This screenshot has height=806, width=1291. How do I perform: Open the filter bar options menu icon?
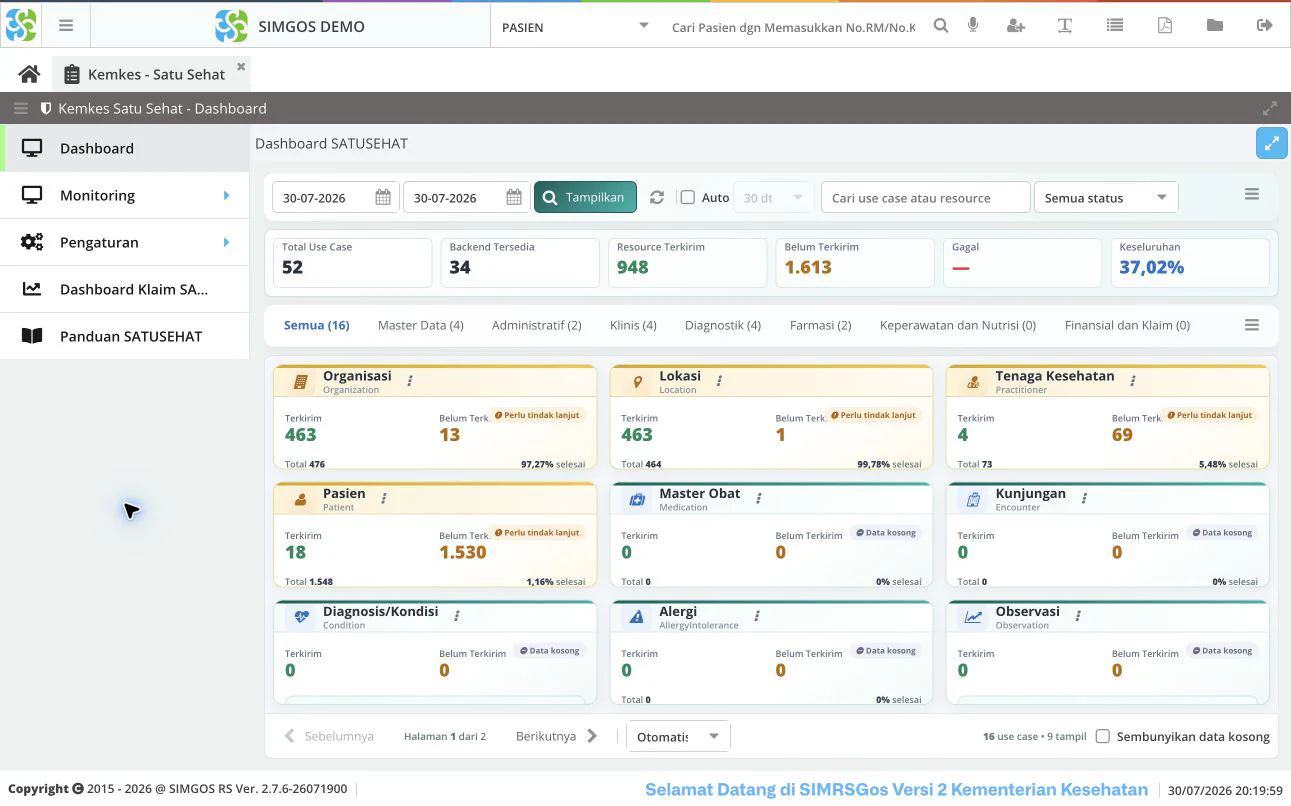tap(1252, 194)
